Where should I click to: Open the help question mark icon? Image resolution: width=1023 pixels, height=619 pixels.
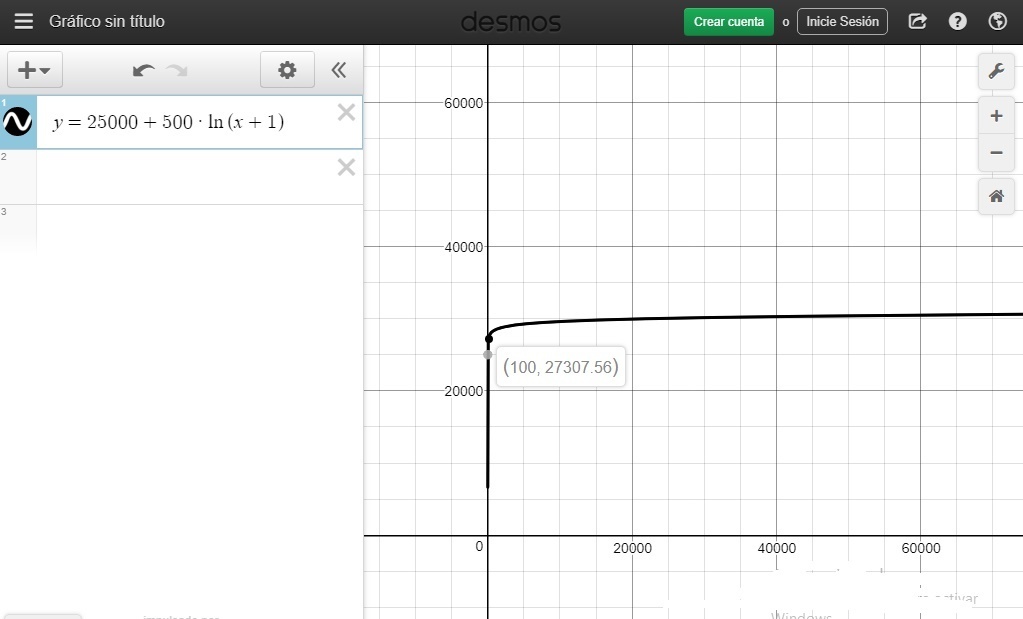(x=957, y=22)
